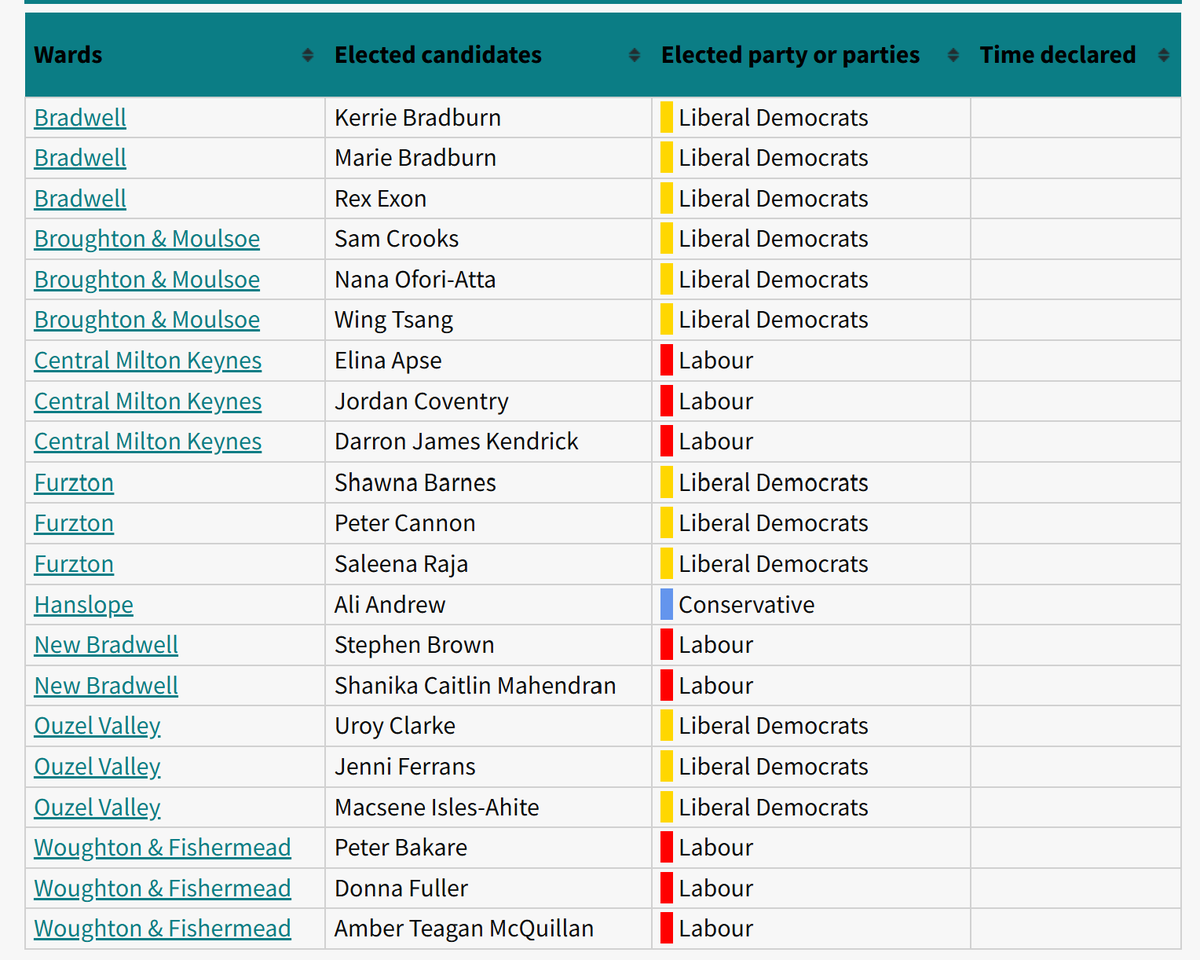Select the name Peter Bakare
Screen dimensions: 1200x960
(x=401, y=848)
